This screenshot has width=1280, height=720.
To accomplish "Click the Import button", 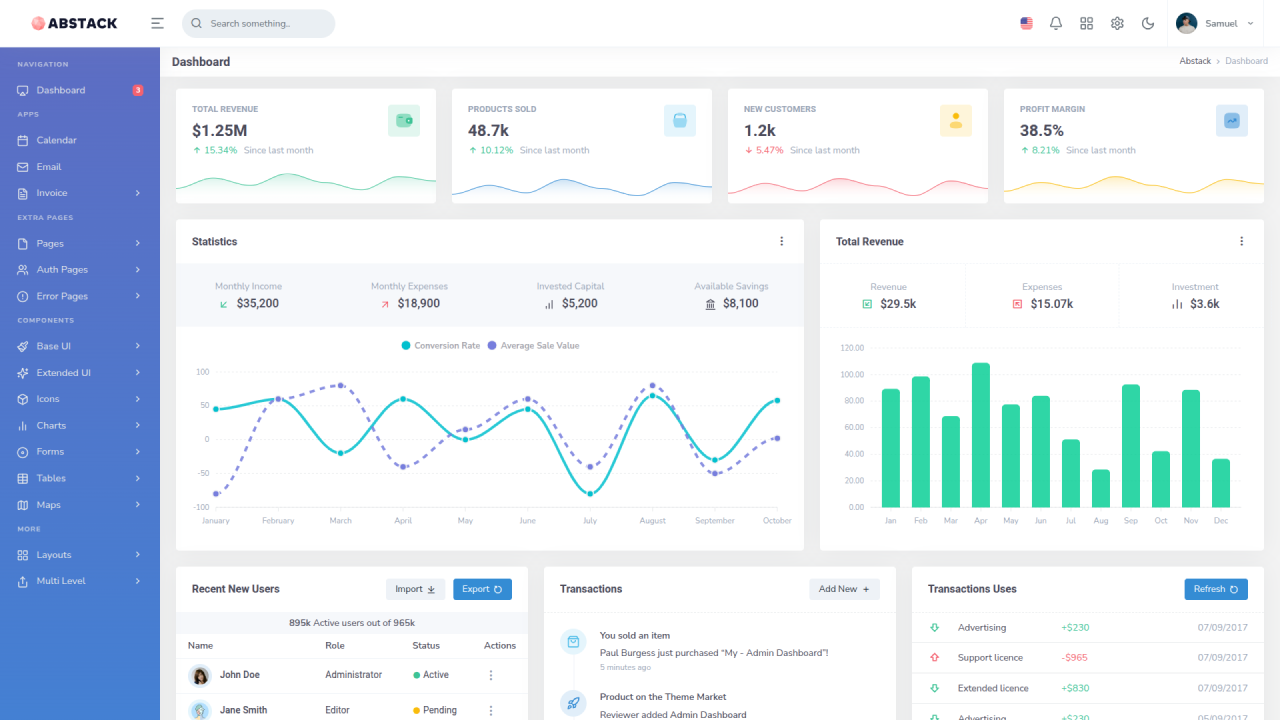I will coord(416,589).
